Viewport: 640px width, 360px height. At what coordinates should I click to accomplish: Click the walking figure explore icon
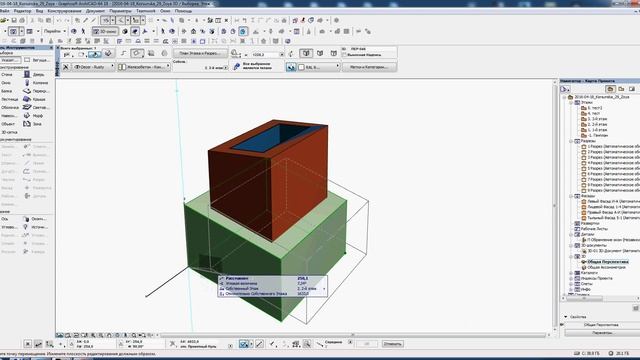click(x=83, y=31)
